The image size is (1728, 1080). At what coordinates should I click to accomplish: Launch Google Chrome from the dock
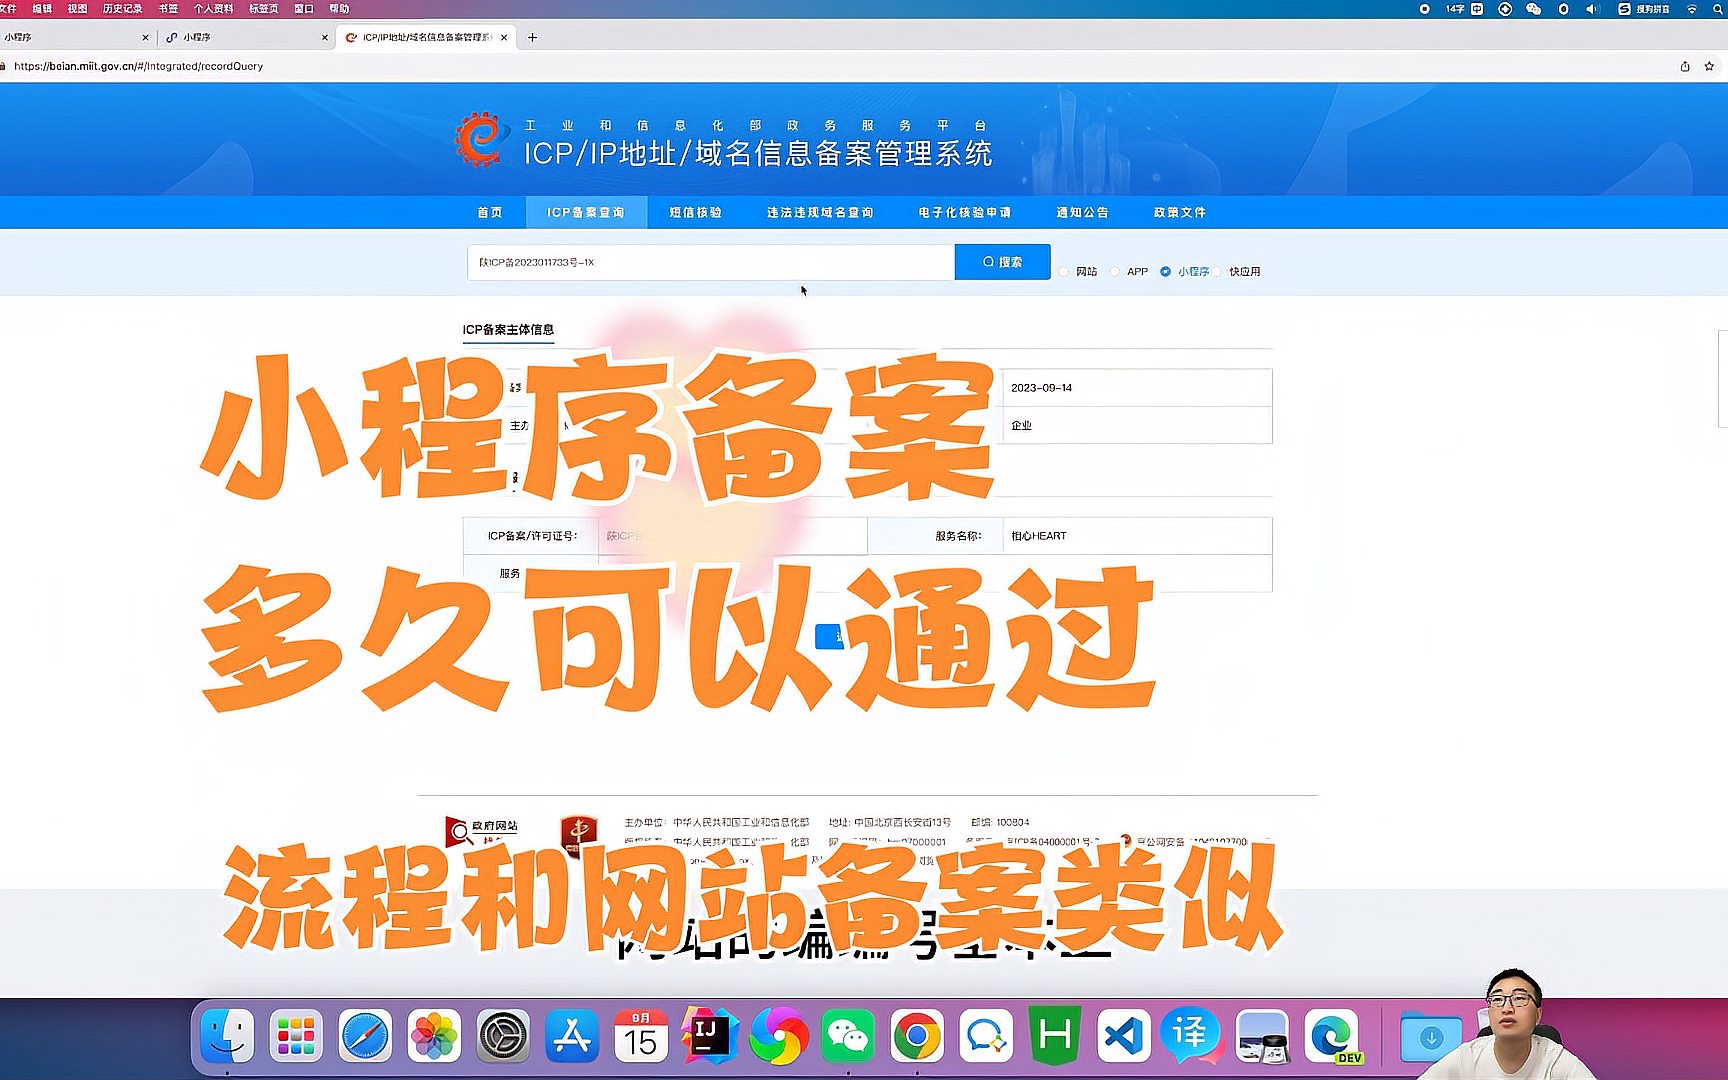(917, 1036)
